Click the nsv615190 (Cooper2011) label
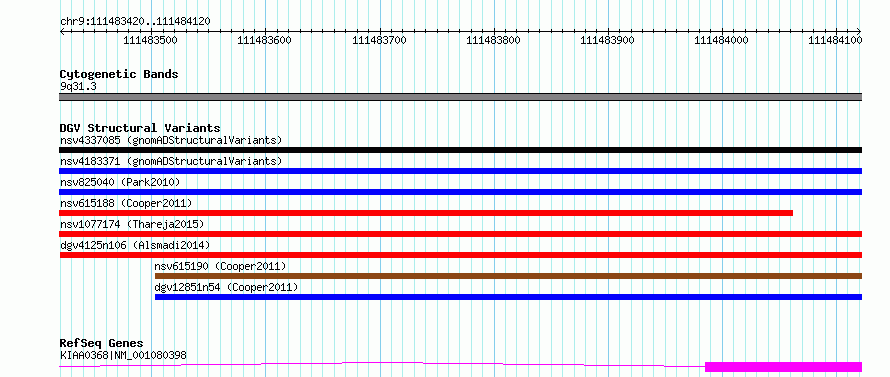Viewport: 890px width, 377px height. [220, 266]
